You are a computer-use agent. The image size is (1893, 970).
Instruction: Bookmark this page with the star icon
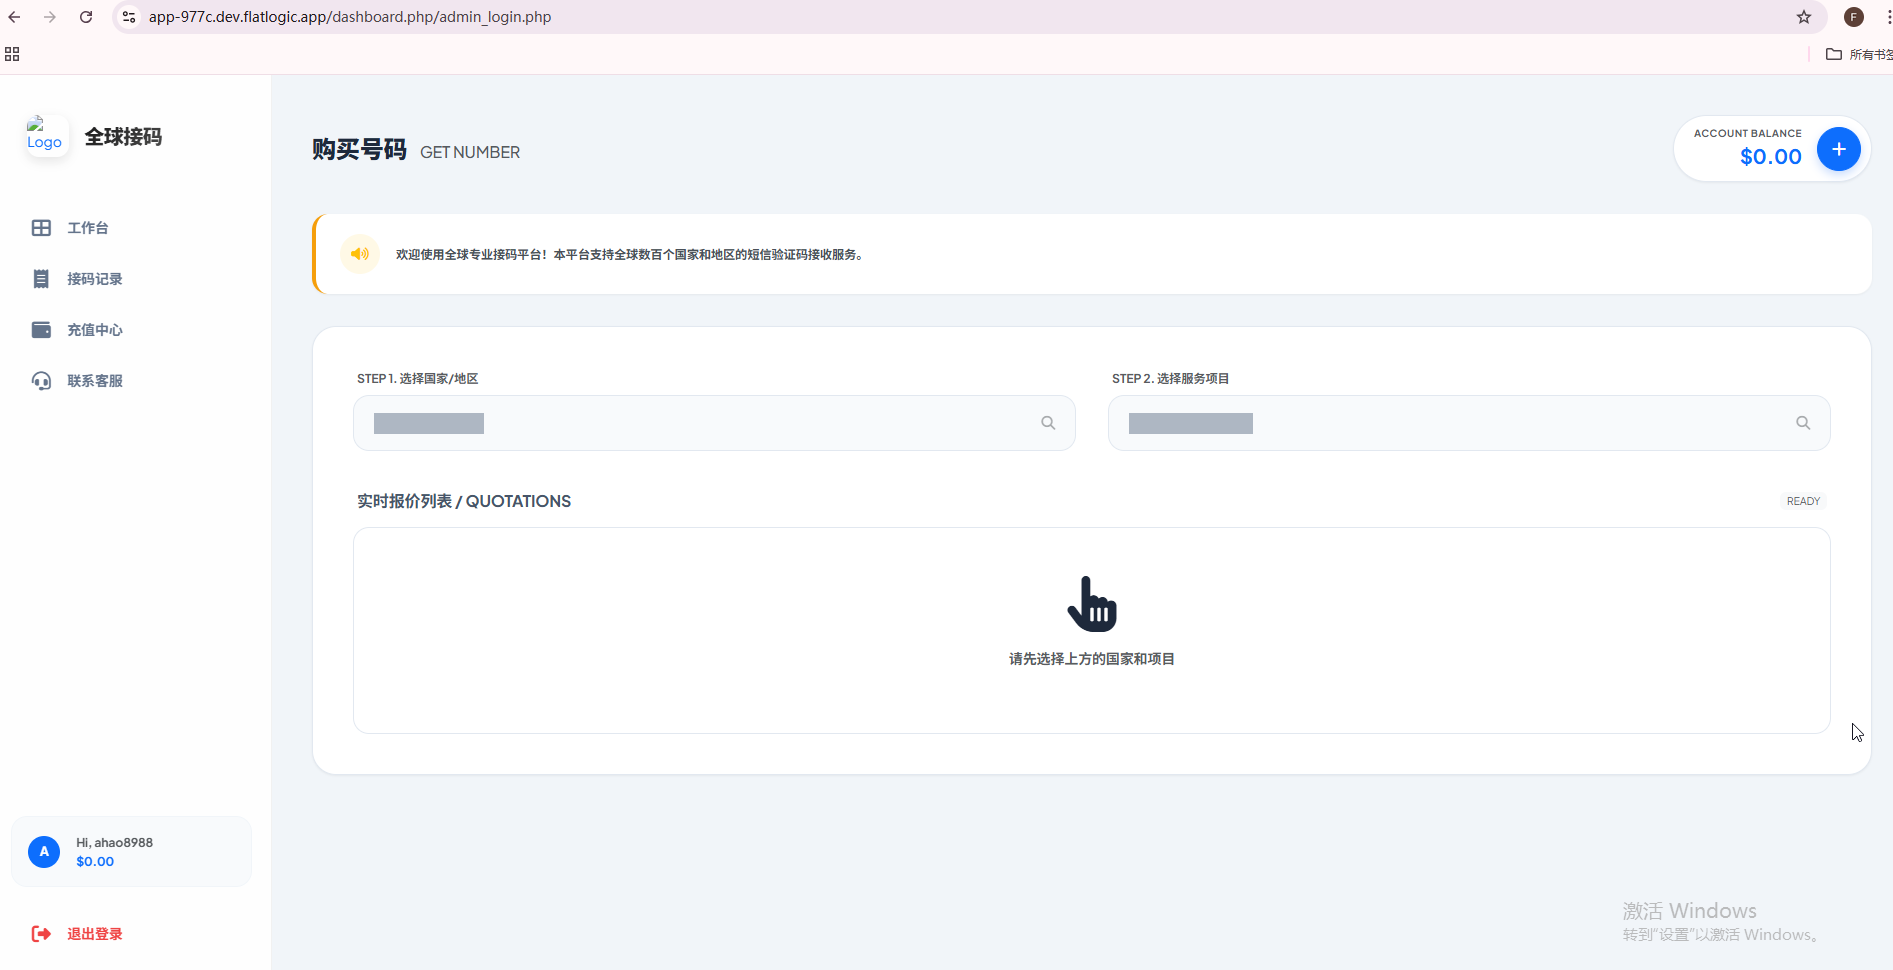tap(1804, 17)
